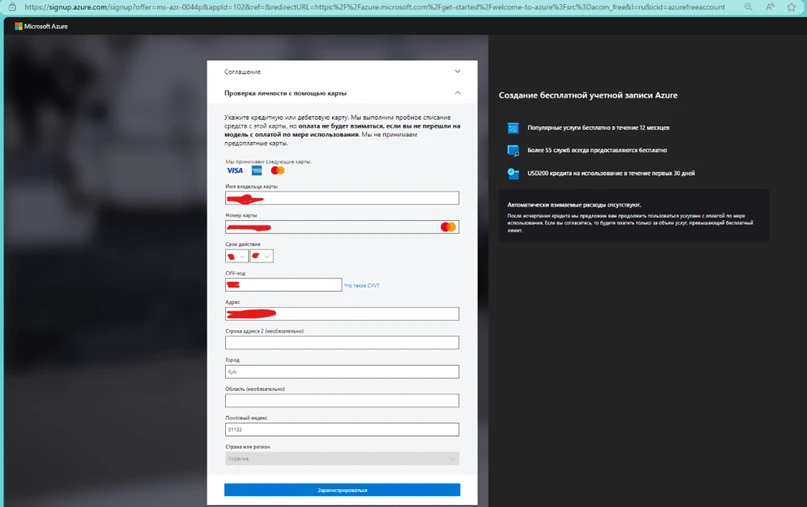Focus the Область optional field

[342, 400]
